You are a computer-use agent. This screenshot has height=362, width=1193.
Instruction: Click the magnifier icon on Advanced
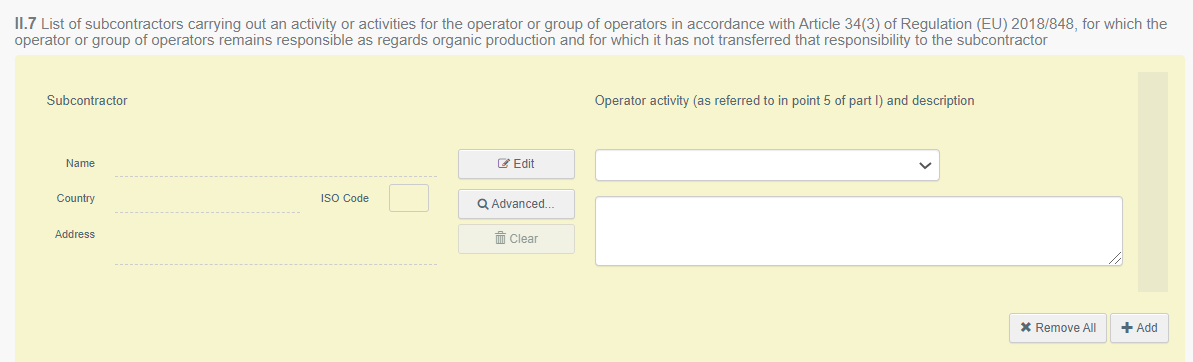click(482, 204)
